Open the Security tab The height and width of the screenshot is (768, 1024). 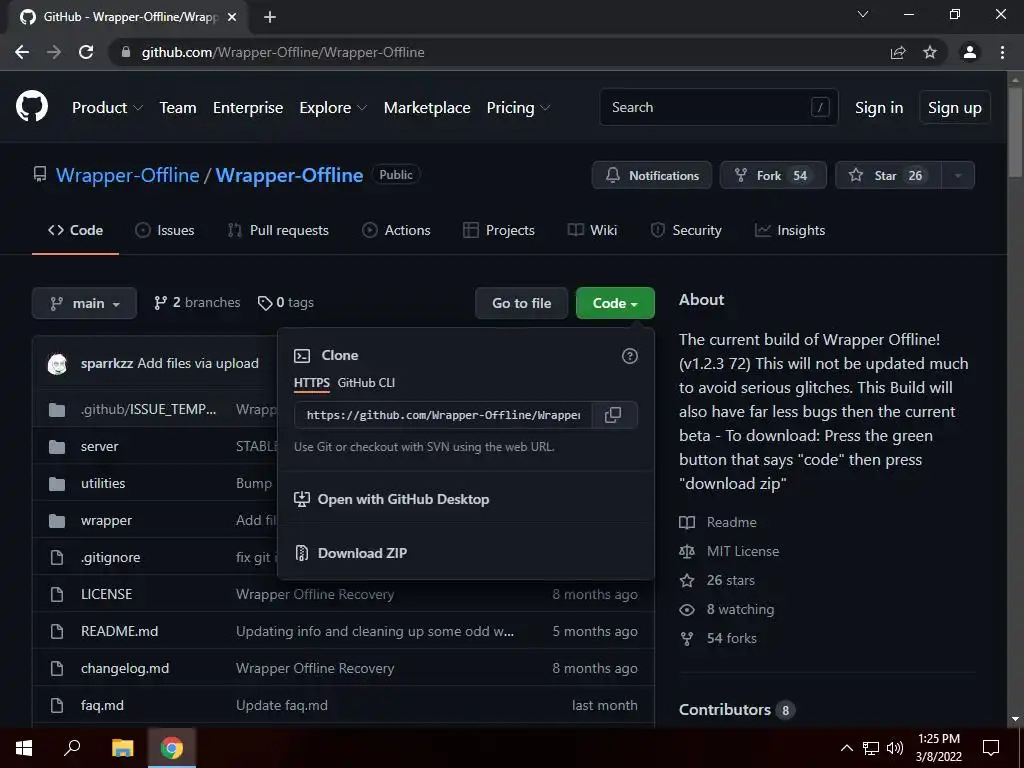[686, 231]
